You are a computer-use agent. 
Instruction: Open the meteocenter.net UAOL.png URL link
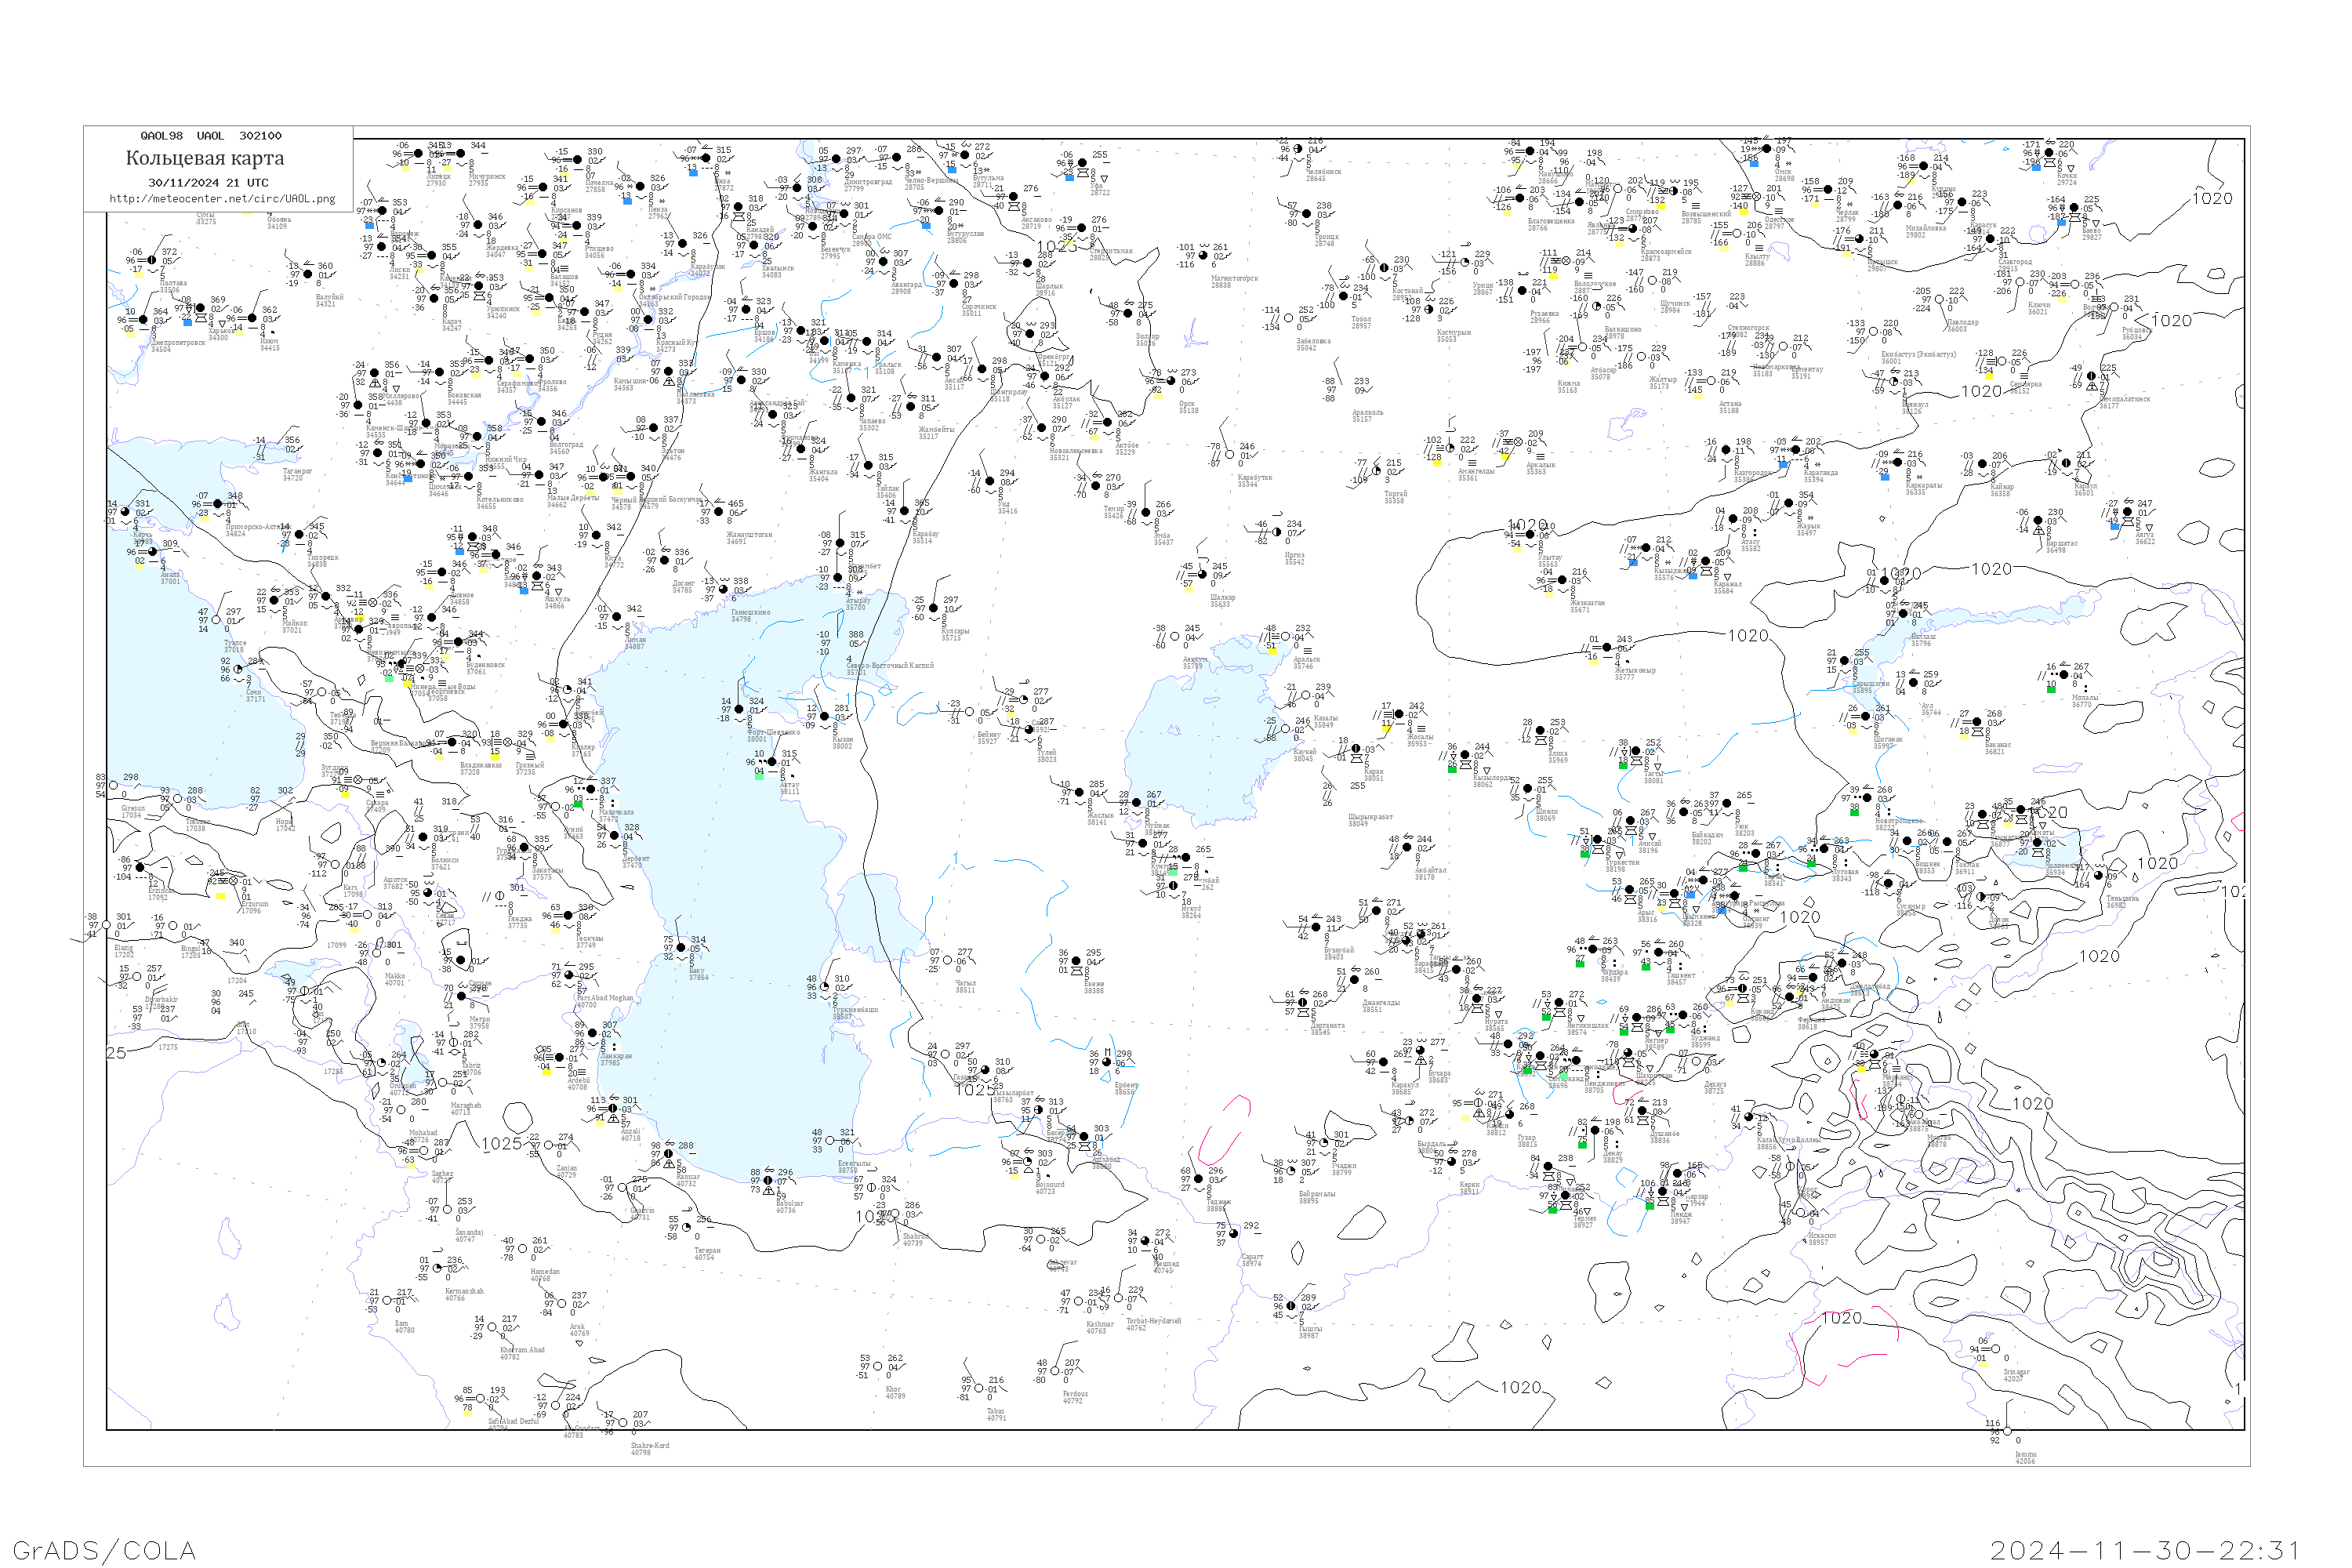point(222,199)
